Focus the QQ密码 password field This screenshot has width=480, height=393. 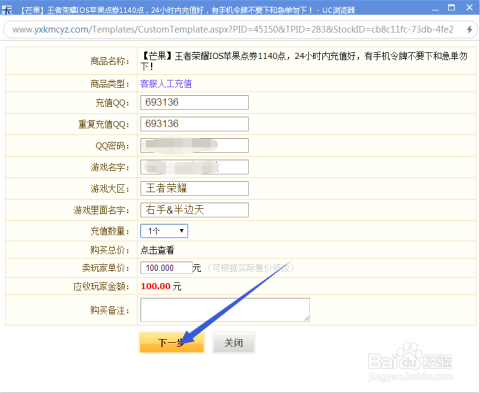(194, 145)
